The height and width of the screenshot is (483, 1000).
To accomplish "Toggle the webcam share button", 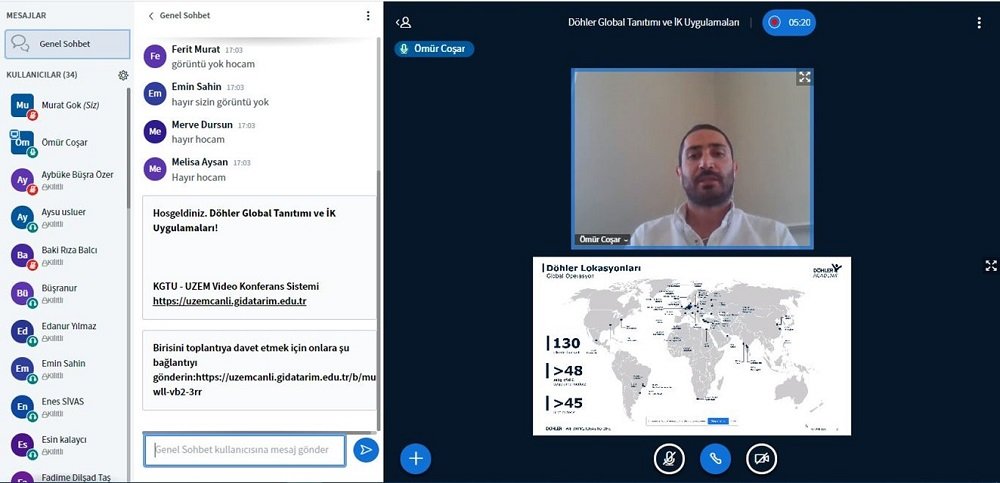I will tap(761, 459).
